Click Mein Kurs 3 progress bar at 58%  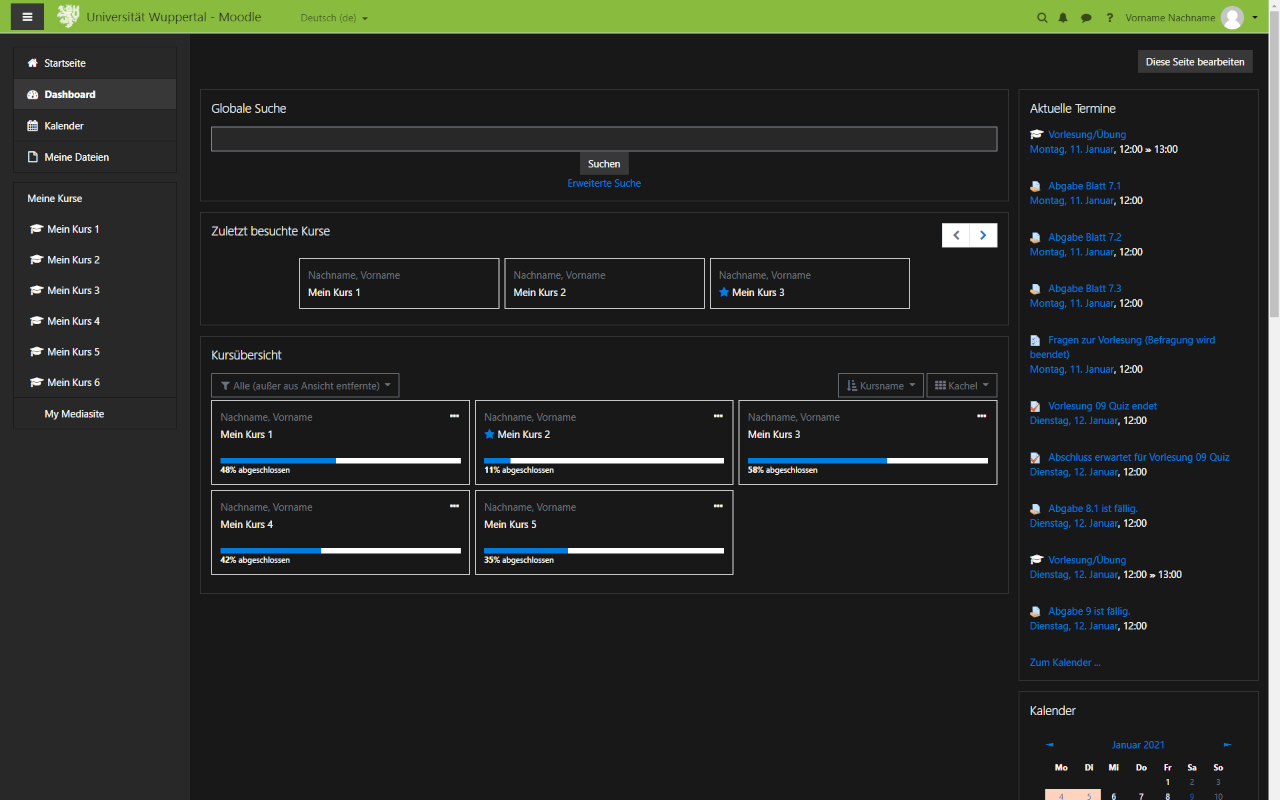click(868, 460)
